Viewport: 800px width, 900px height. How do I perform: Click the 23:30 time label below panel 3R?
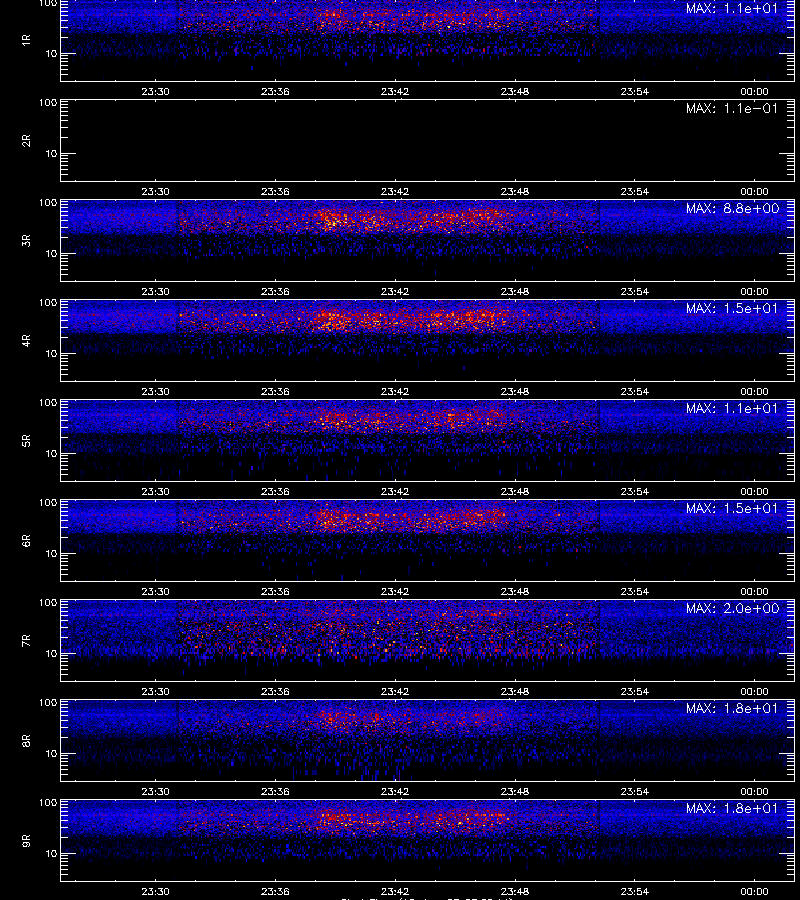click(156, 292)
